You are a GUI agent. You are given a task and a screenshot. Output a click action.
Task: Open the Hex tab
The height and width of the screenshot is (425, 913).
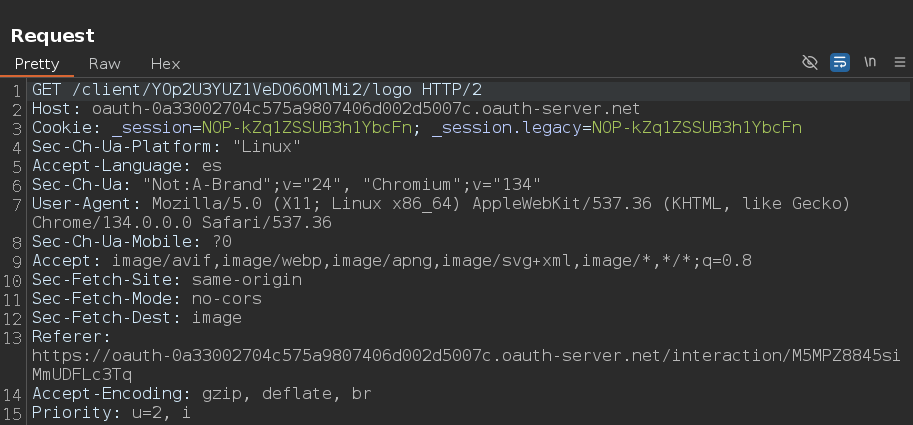click(x=165, y=63)
